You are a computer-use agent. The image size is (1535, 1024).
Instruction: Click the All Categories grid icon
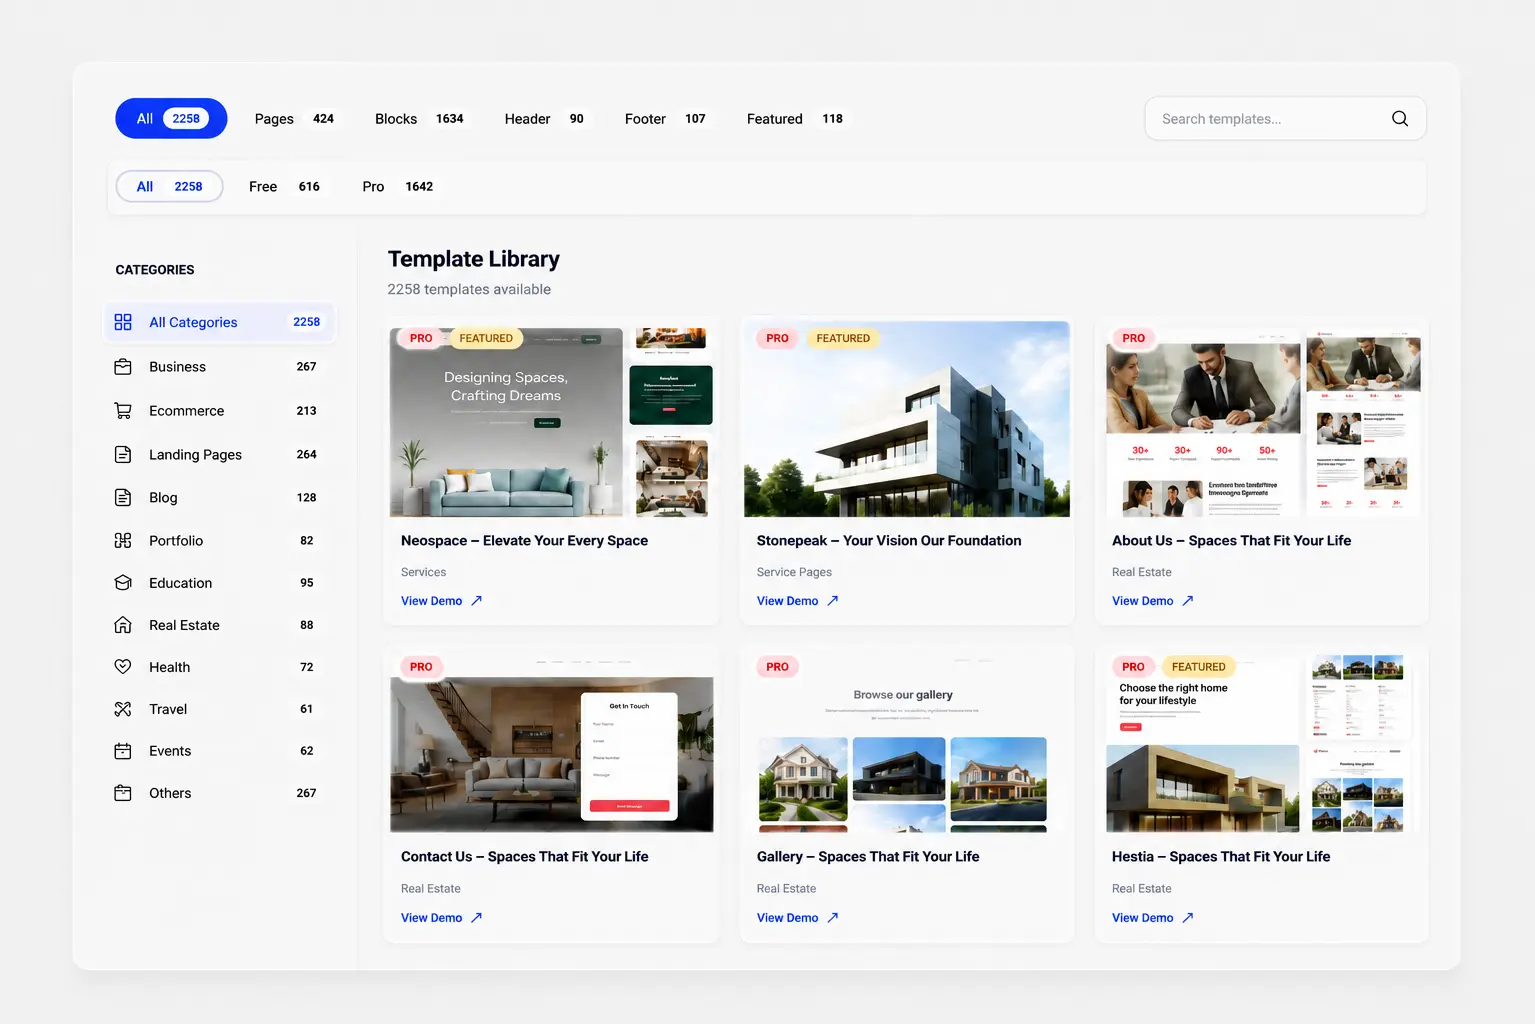coord(123,322)
